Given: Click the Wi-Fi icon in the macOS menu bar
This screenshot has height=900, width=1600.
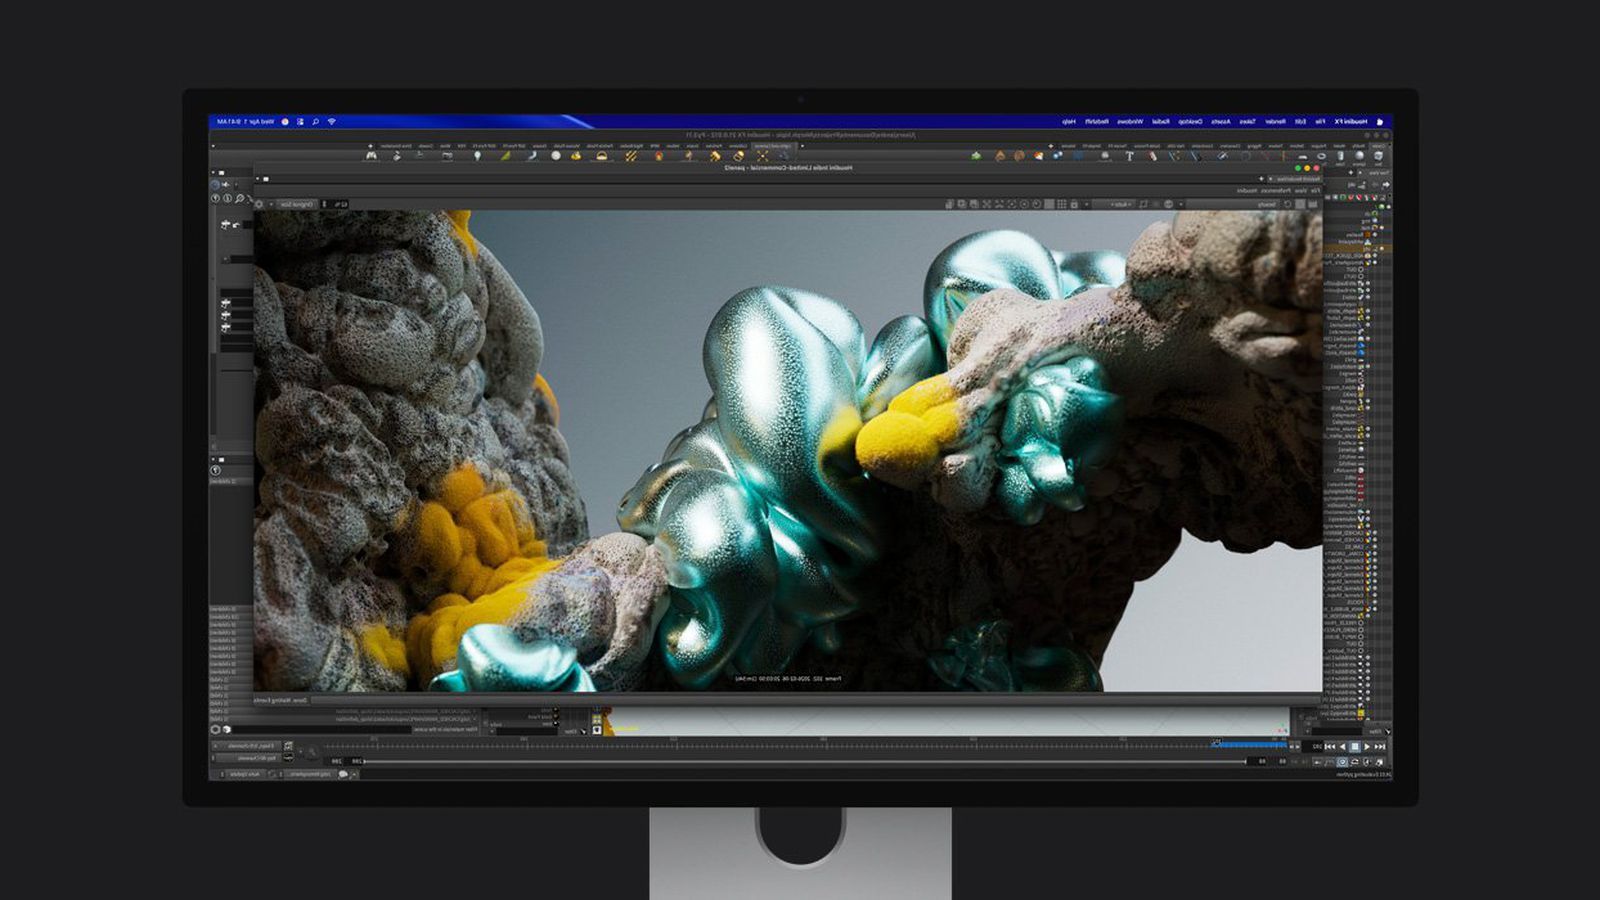Looking at the screenshot, I should pyautogui.click(x=332, y=121).
